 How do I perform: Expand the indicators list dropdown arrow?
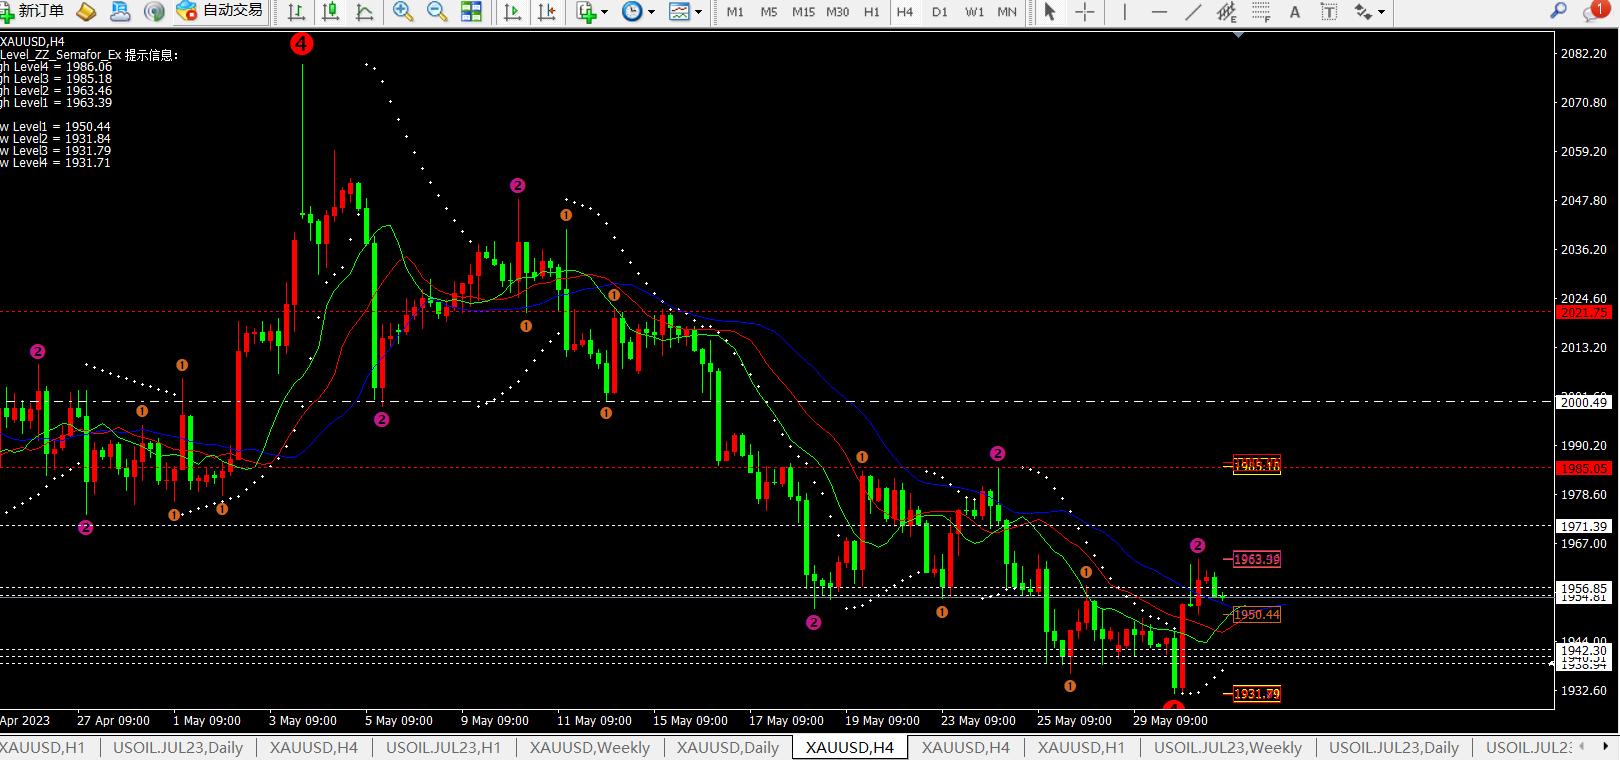pos(604,12)
